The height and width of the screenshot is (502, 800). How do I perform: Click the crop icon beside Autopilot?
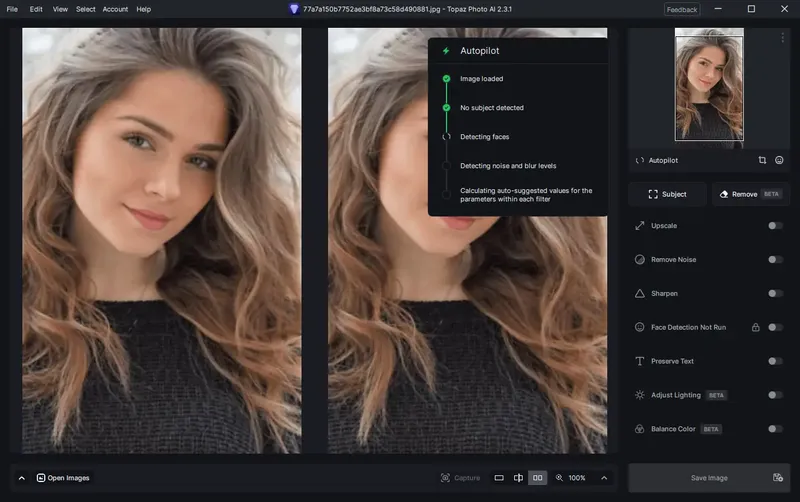pyautogui.click(x=762, y=160)
